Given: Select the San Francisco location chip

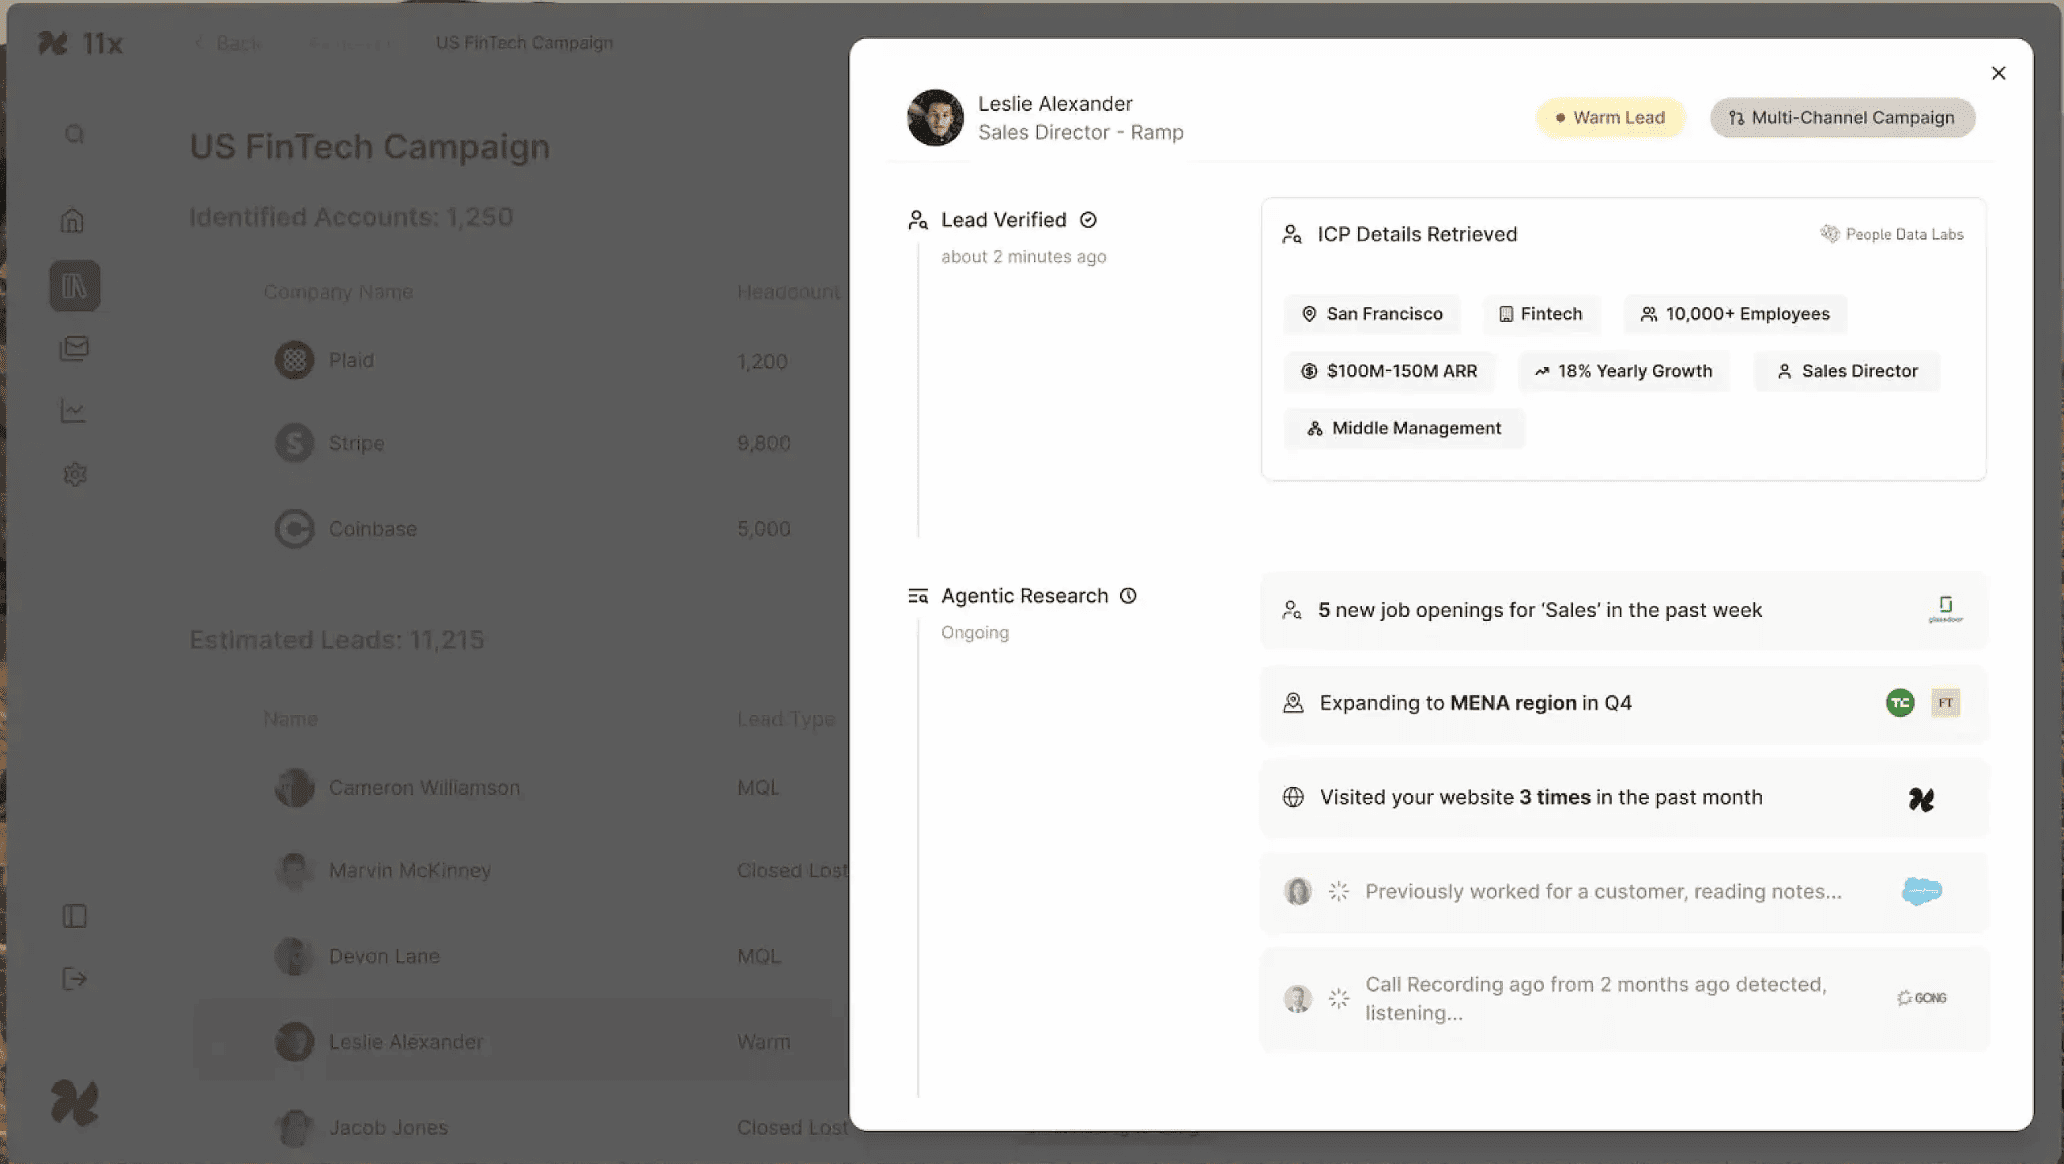Looking at the screenshot, I should pyautogui.click(x=1372, y=314).
